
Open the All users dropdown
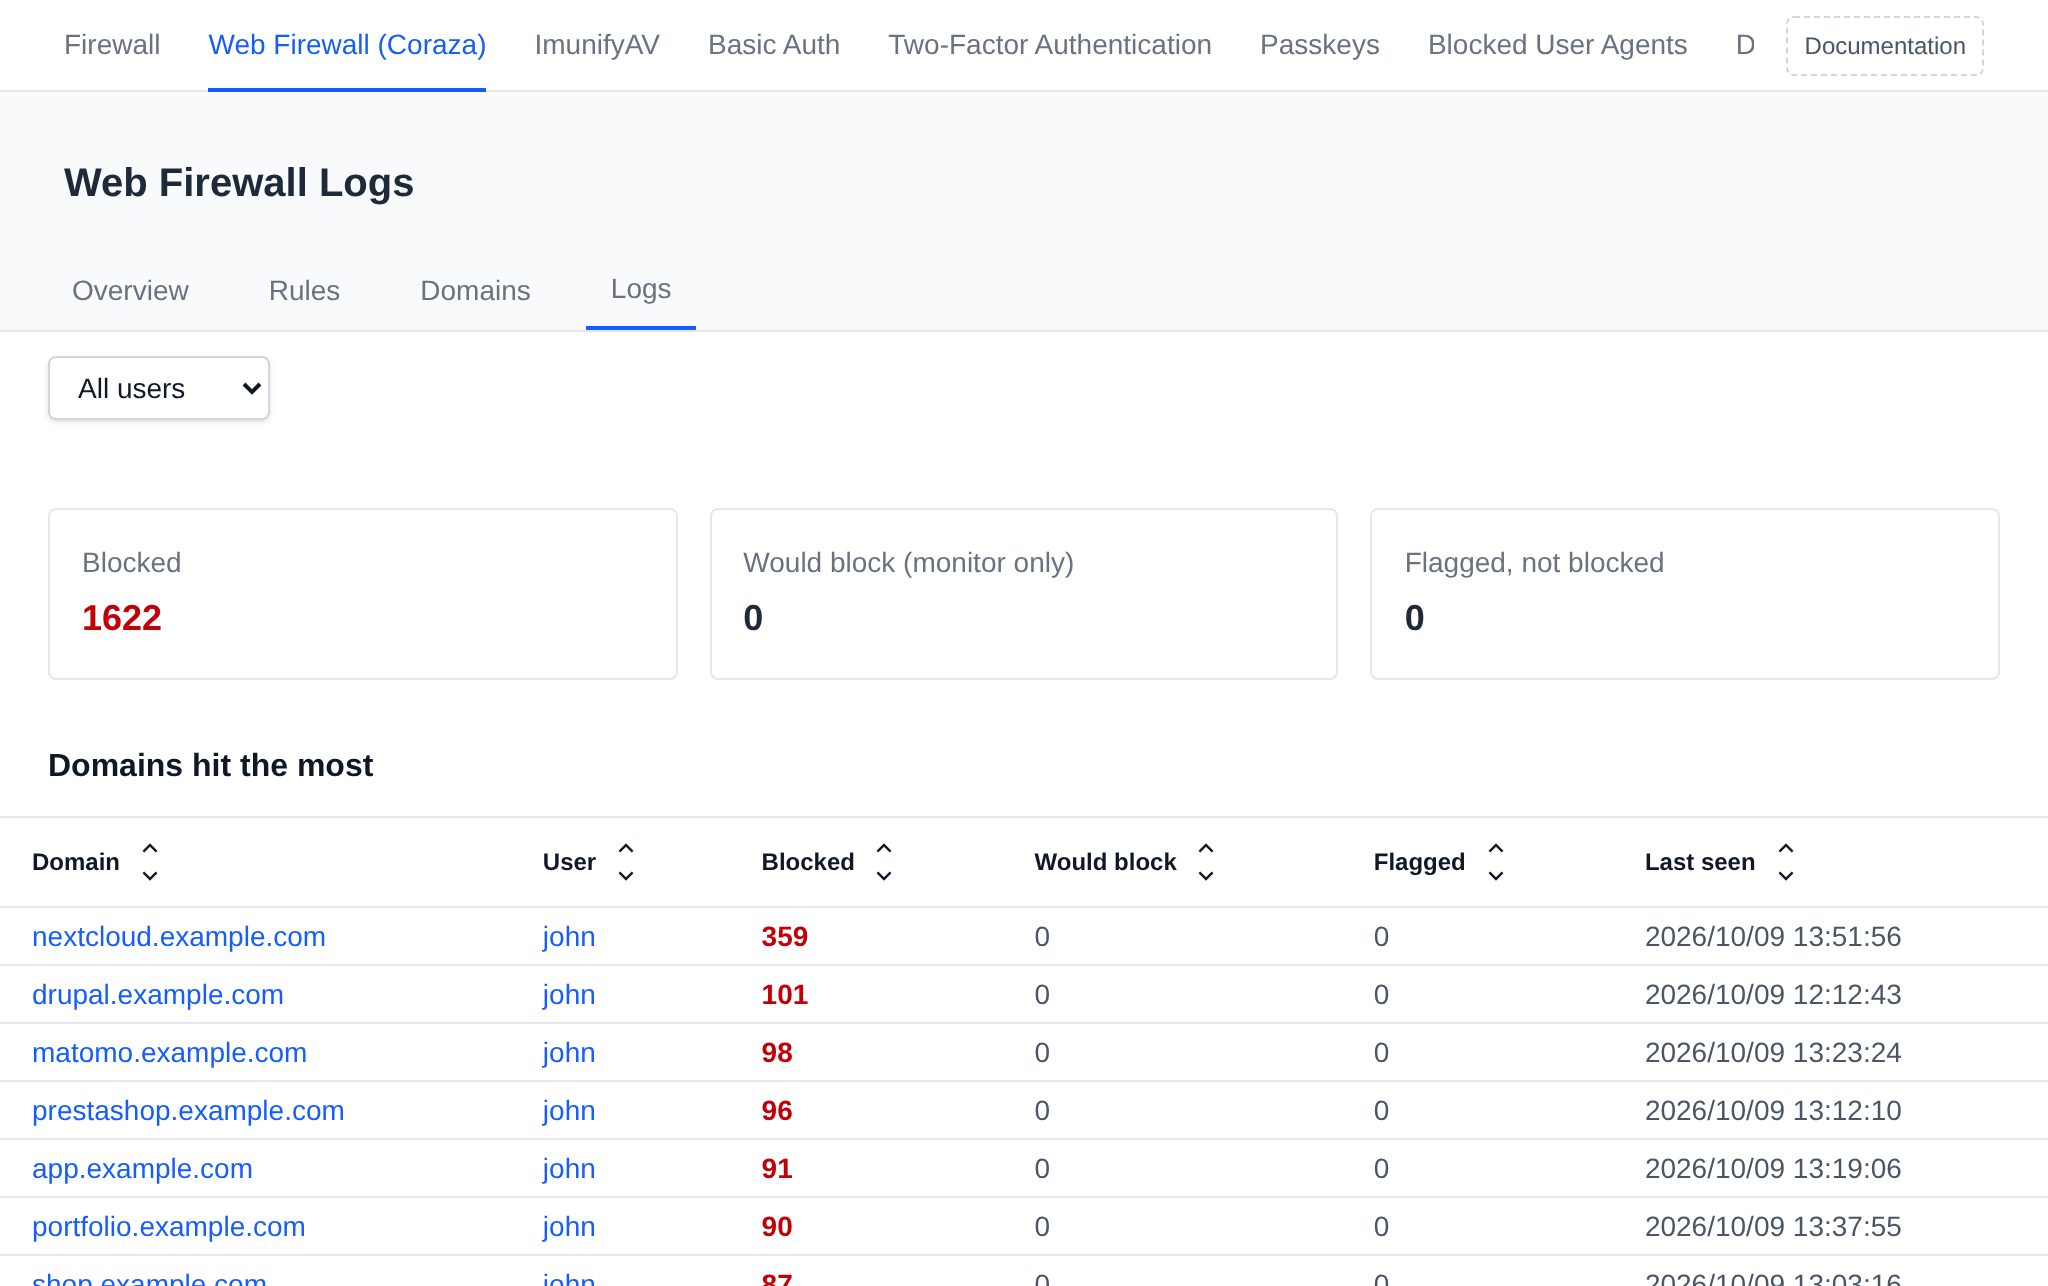(x=159, y=388)
